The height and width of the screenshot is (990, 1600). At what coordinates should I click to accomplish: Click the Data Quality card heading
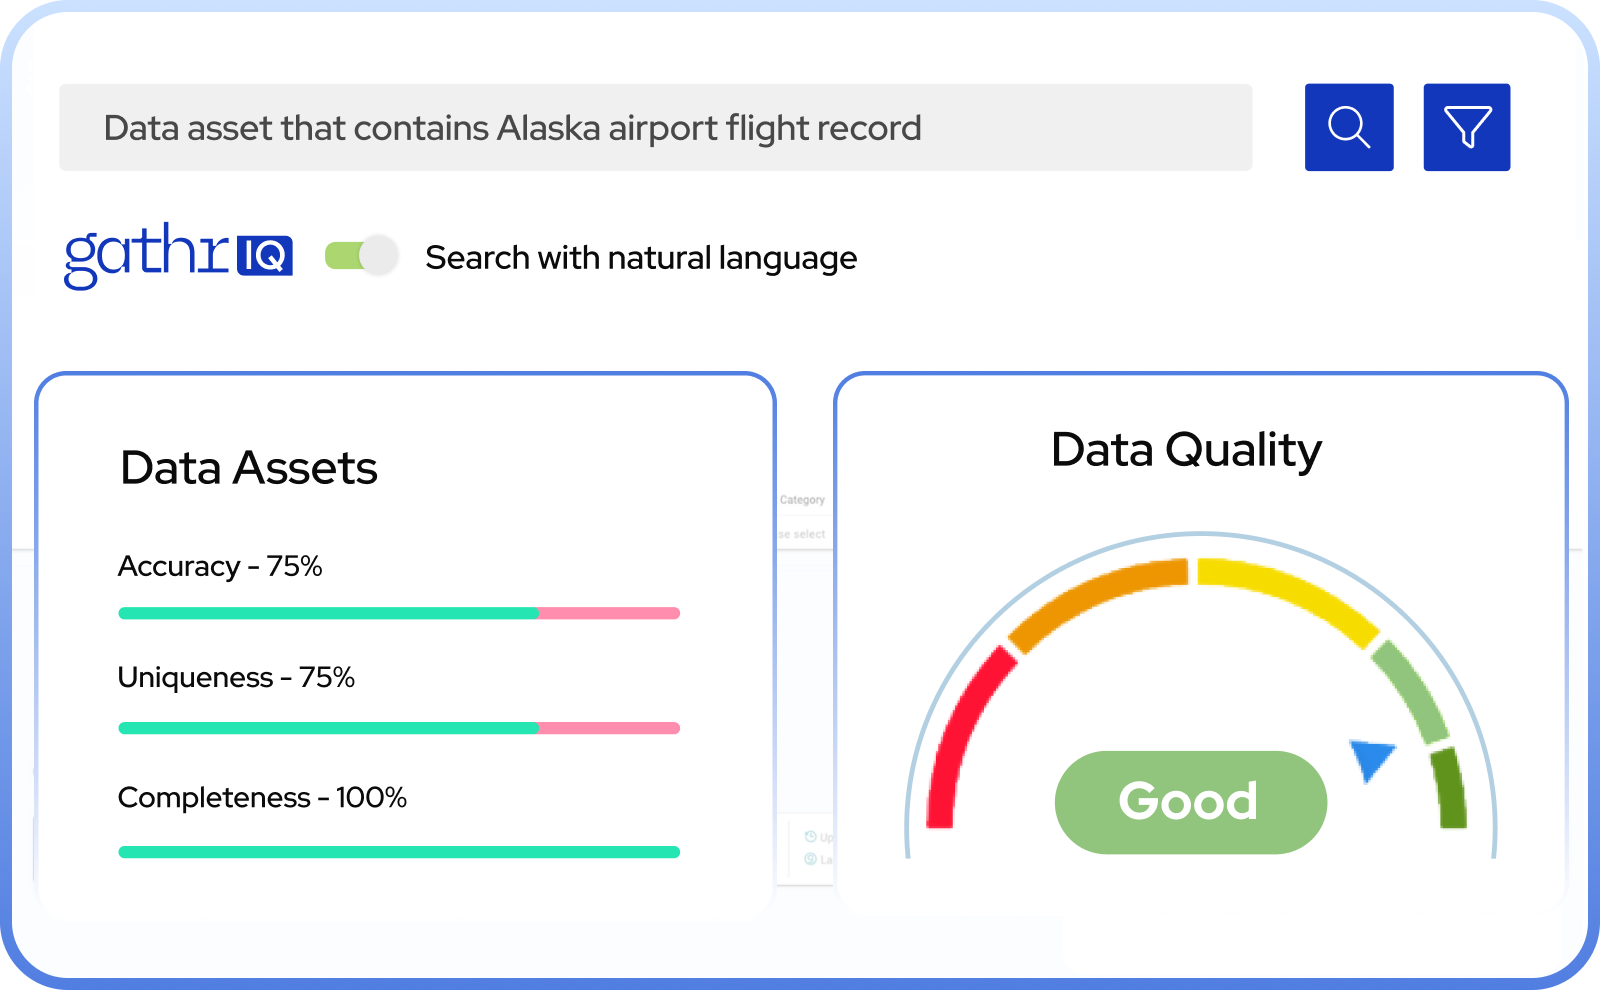point(1186,450)
